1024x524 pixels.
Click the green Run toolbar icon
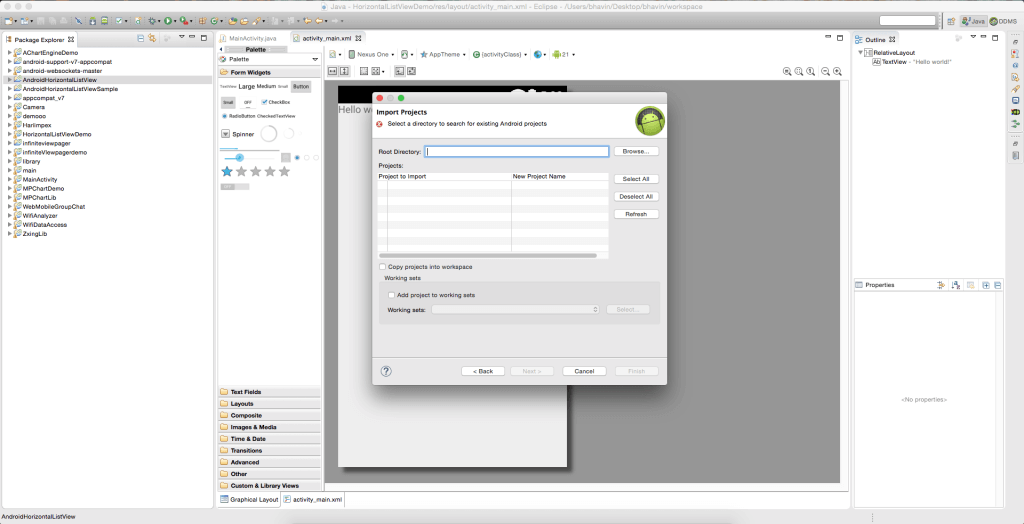(x=169, y=20)
